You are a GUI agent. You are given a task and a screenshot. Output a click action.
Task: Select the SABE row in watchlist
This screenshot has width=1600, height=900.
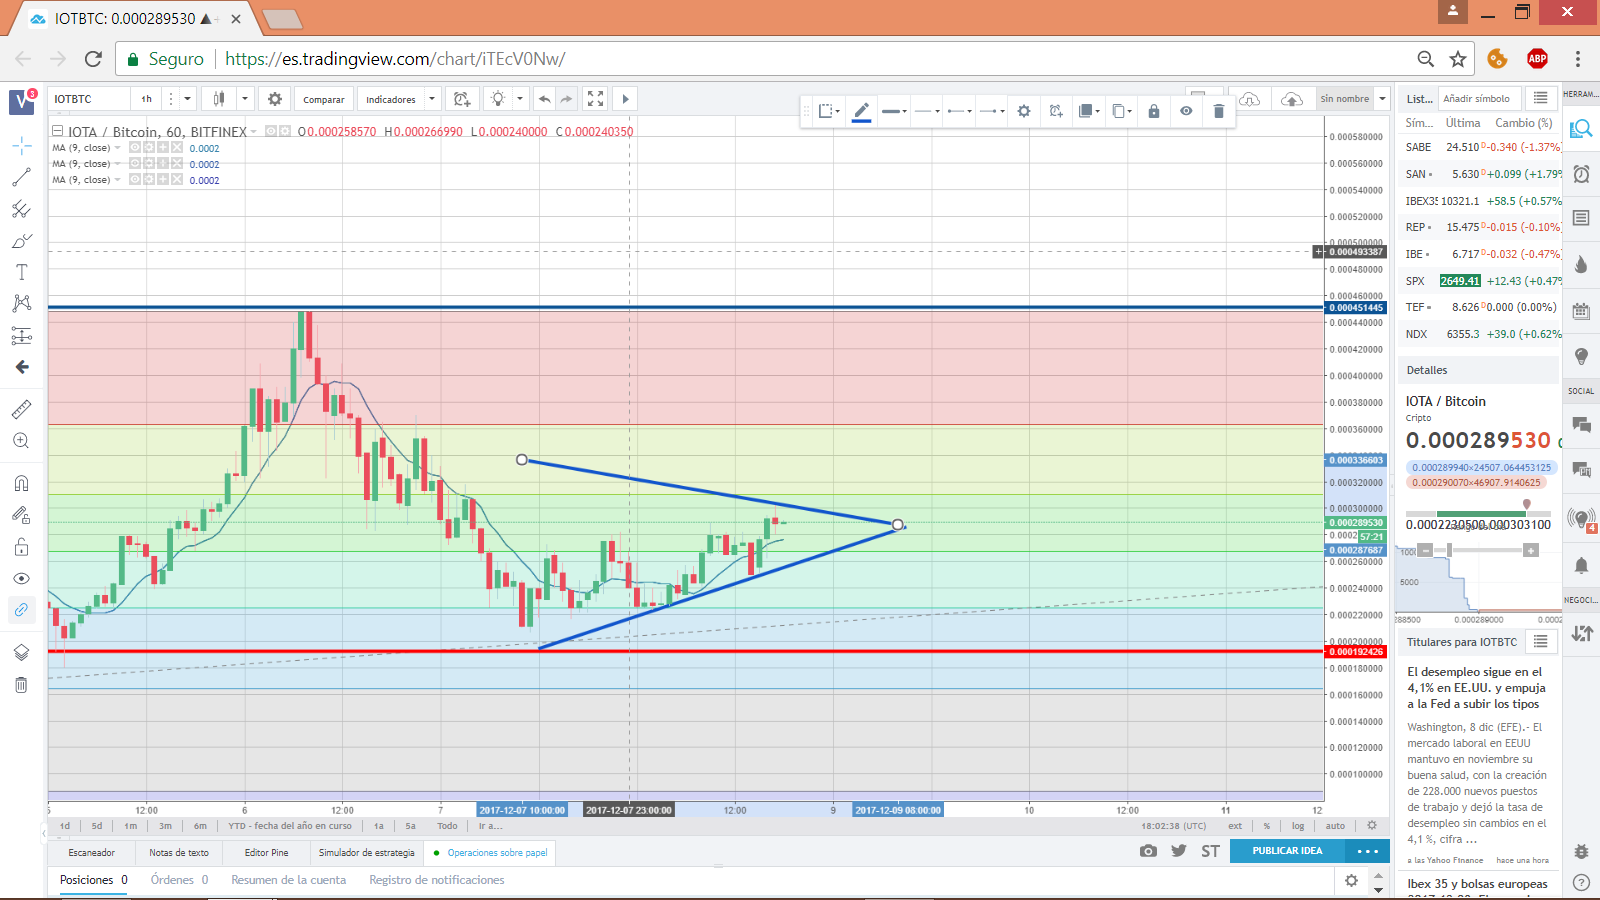(1480, 147)
